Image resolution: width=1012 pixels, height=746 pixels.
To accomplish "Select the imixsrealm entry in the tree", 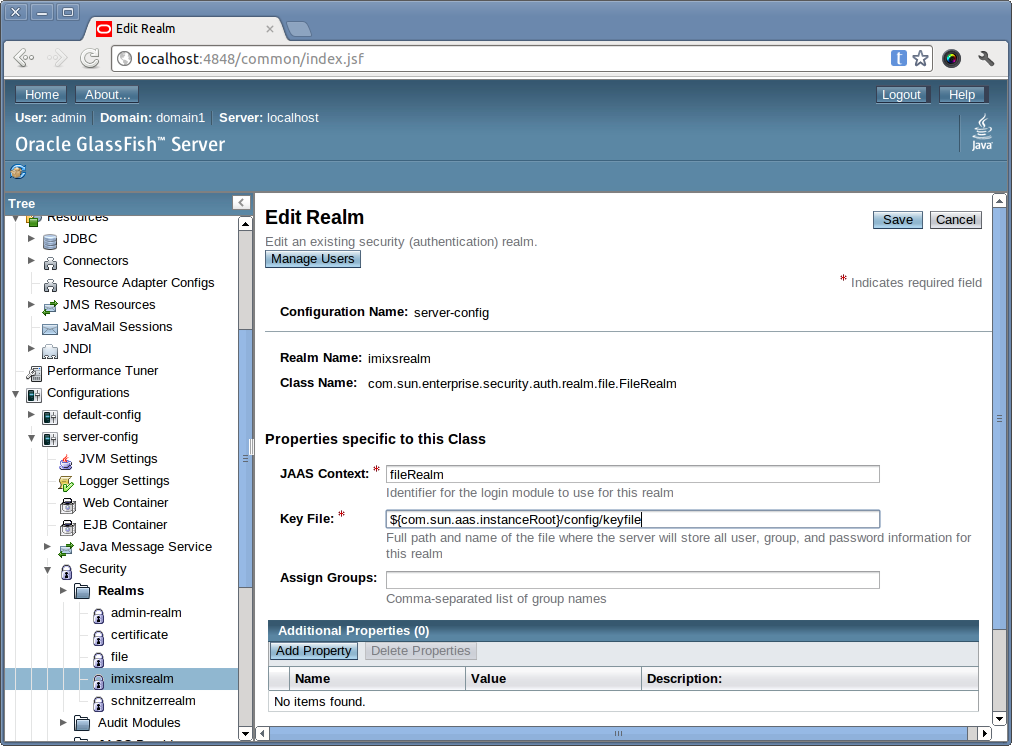I will (142, 679).
